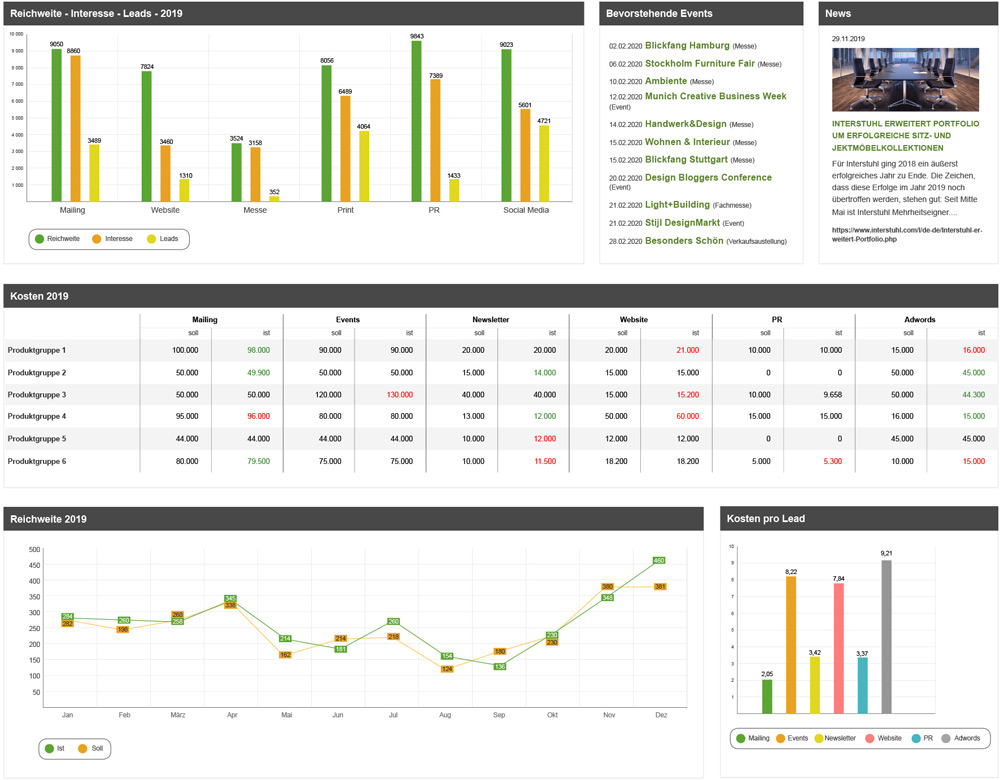
Task: Click the pink Website bar 7,84
Action: 839,648
